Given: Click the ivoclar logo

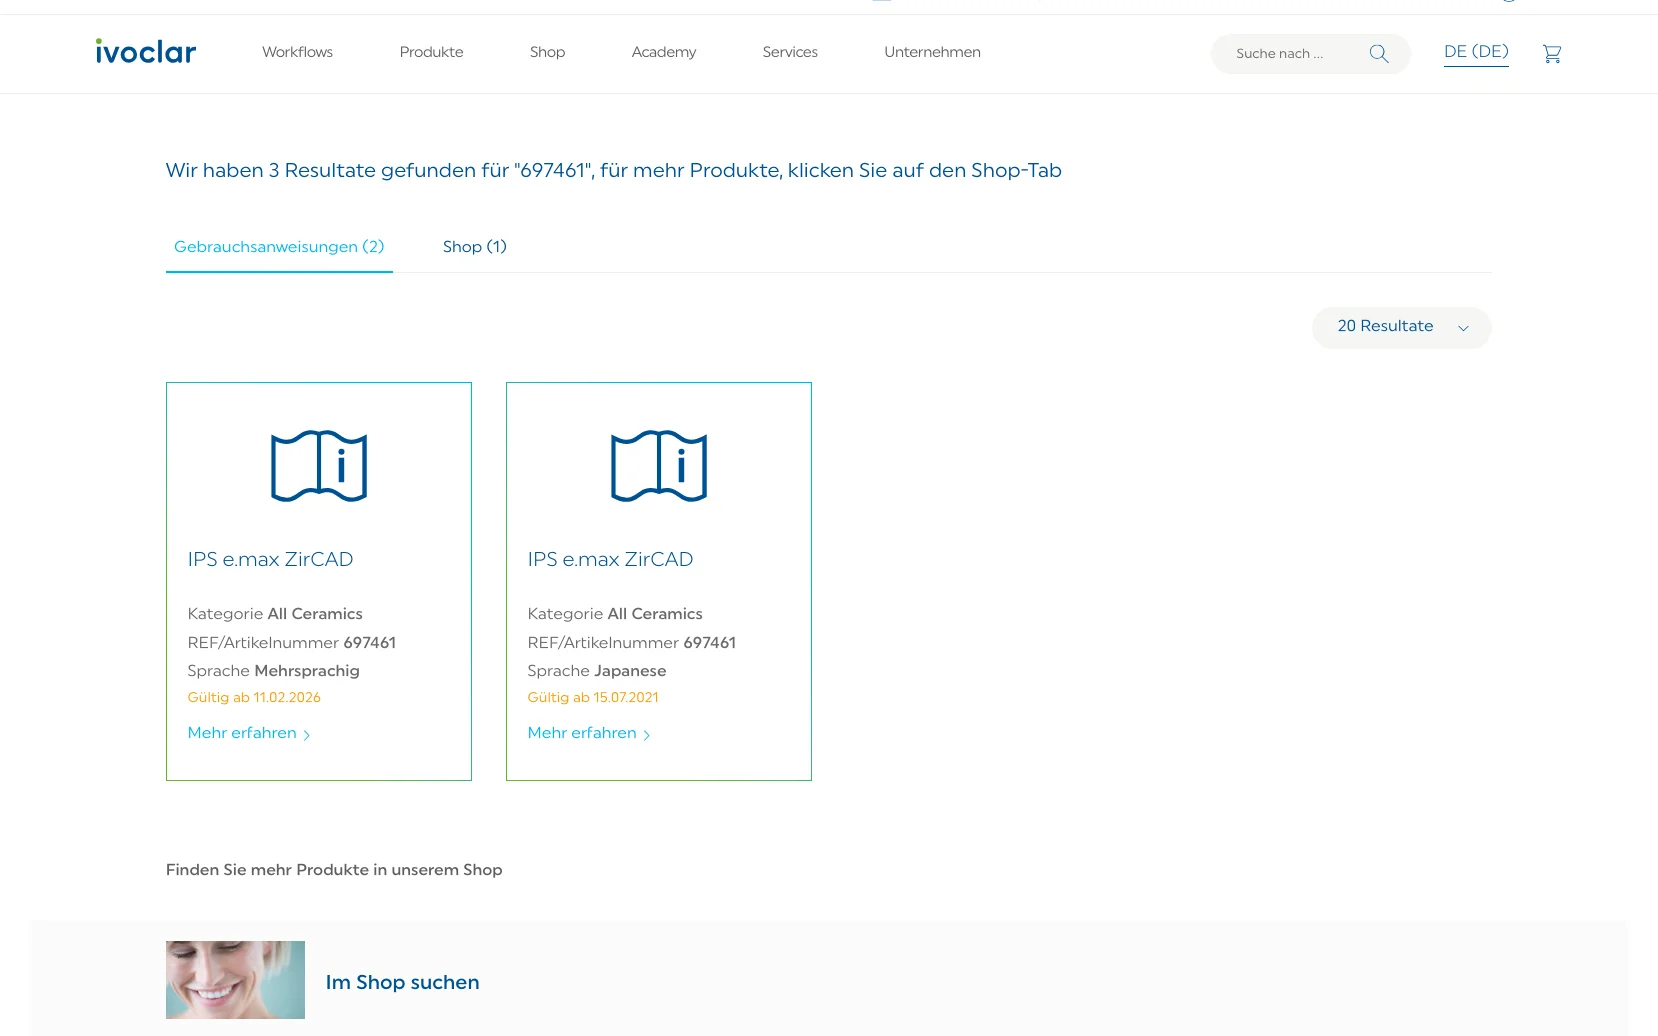Looking at the screenshot, I should pos(146,52).
